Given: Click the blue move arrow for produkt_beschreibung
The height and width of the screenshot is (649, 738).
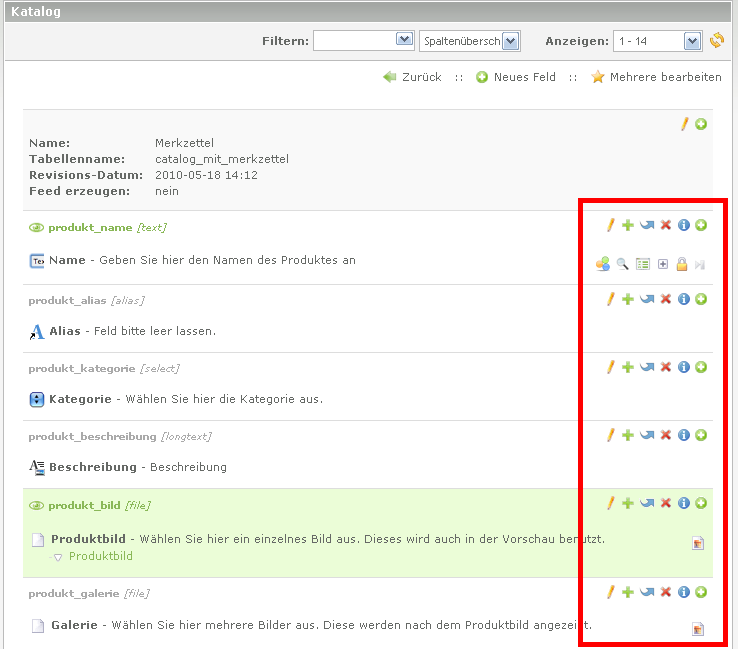Looking at the screenshot, I should click(x=647, y=435).
